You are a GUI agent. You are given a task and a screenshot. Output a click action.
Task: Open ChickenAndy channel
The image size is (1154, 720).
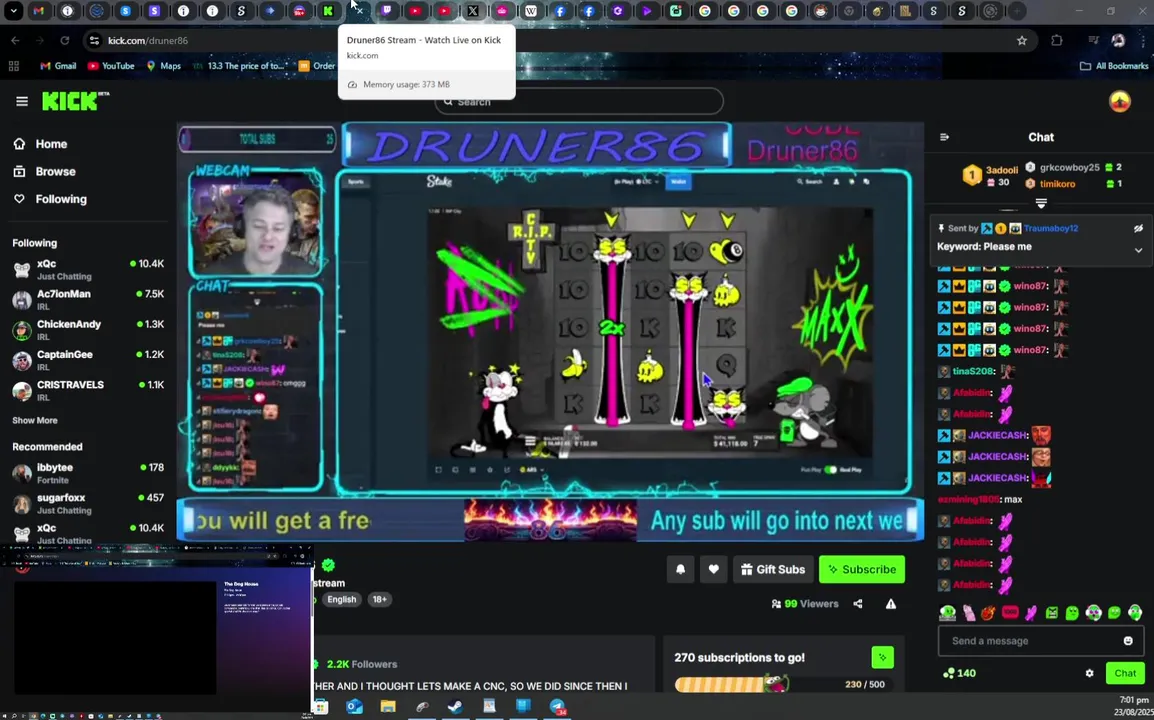click(x=88, y=330)
